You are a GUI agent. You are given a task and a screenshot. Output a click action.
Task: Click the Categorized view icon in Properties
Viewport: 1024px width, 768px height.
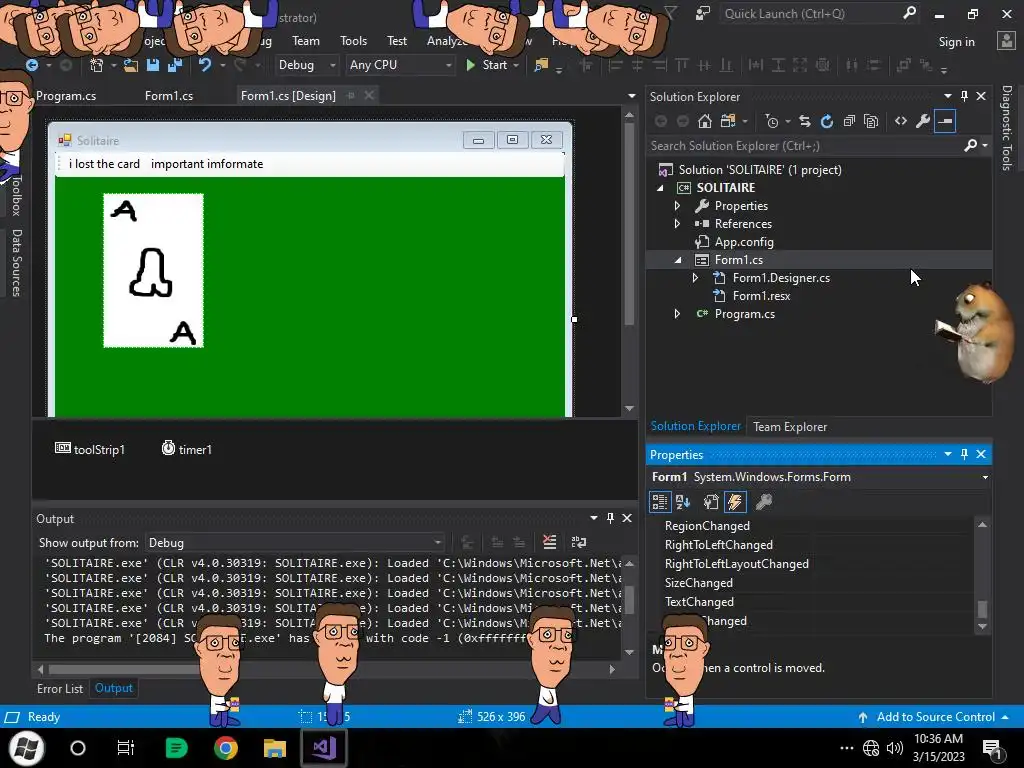[660, 502]
